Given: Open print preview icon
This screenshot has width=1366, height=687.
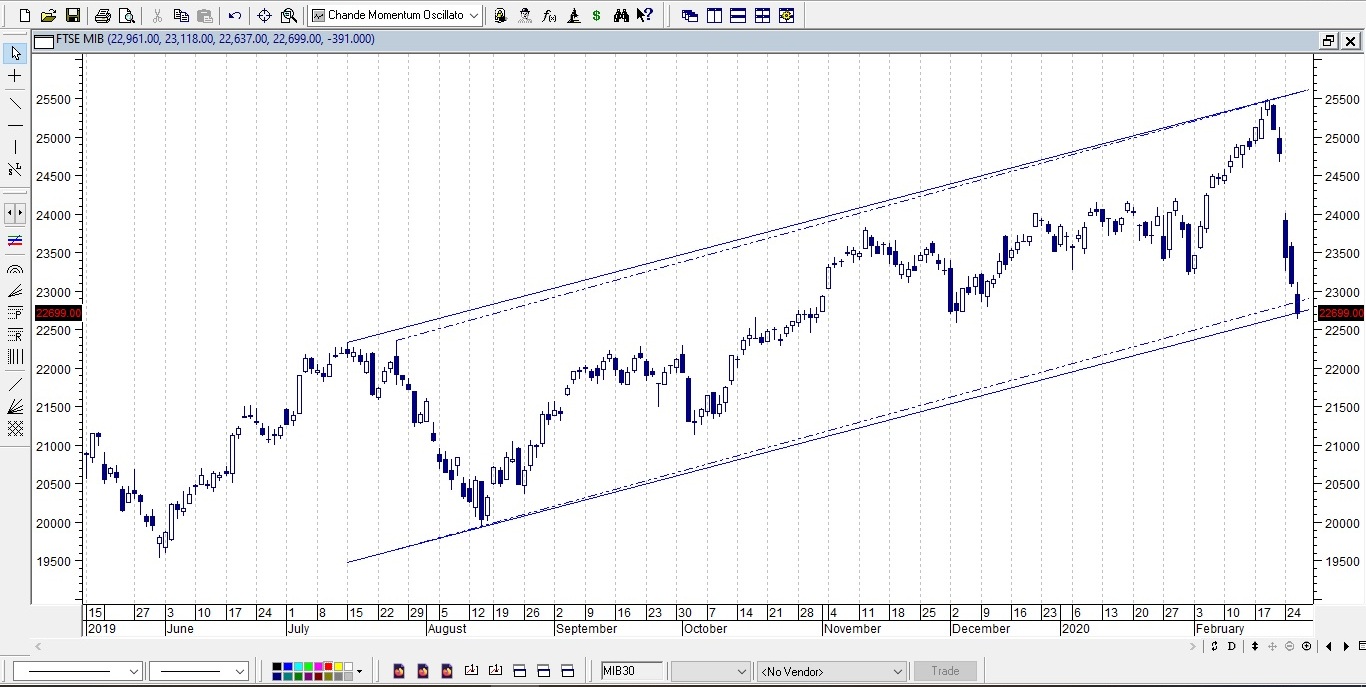Looking at the screenshot, I should 126,15.
